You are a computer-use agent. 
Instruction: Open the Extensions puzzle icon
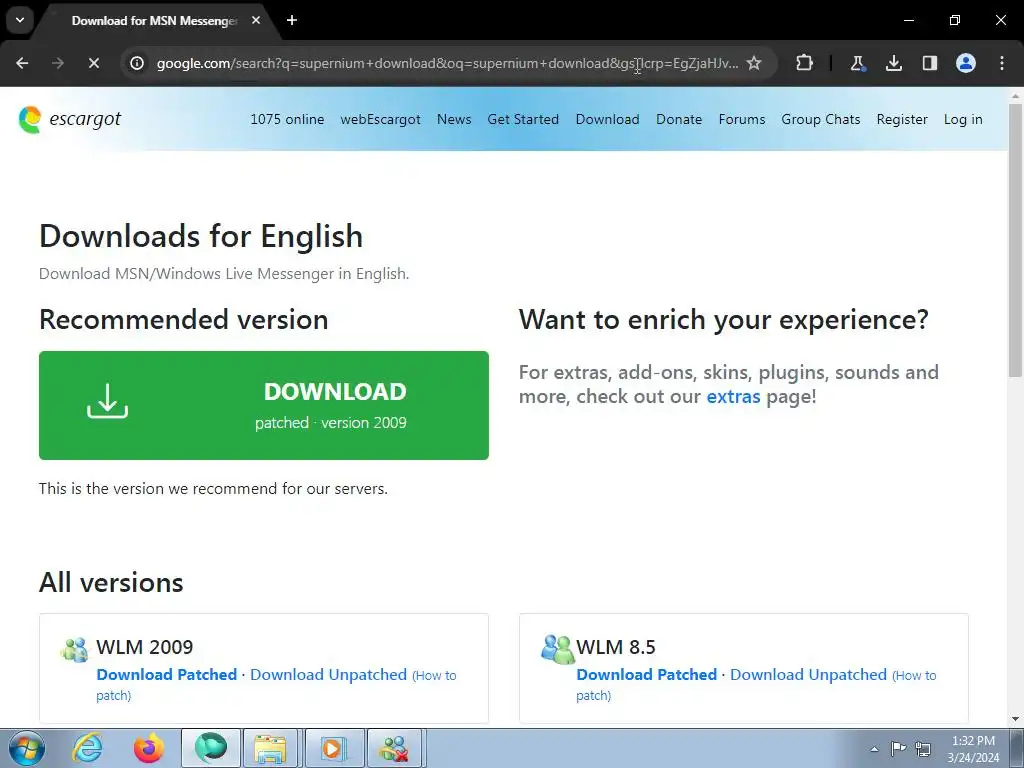pyautogui.click(x=805, y=63)
